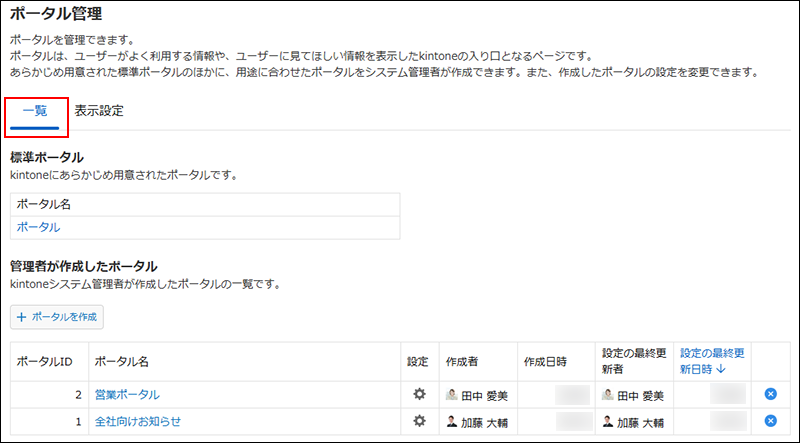Image resolution: width=800 pixels, height=443 pixels.
Task: Open the standard ポータル link
Action: click(38, 227)
